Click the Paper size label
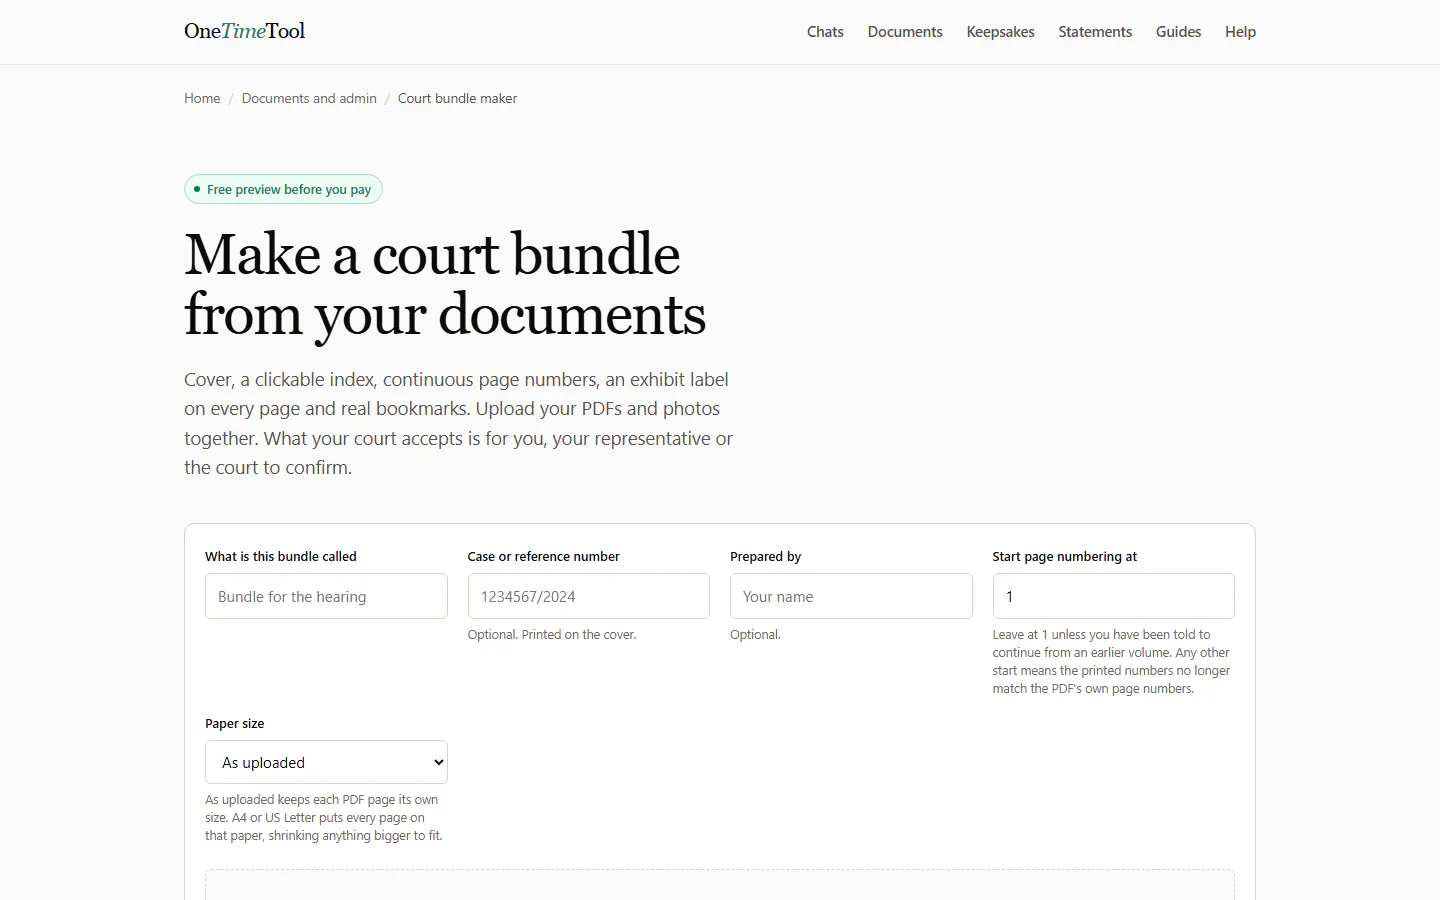Viewport: 1440px width, 900px height. point(235,723)
